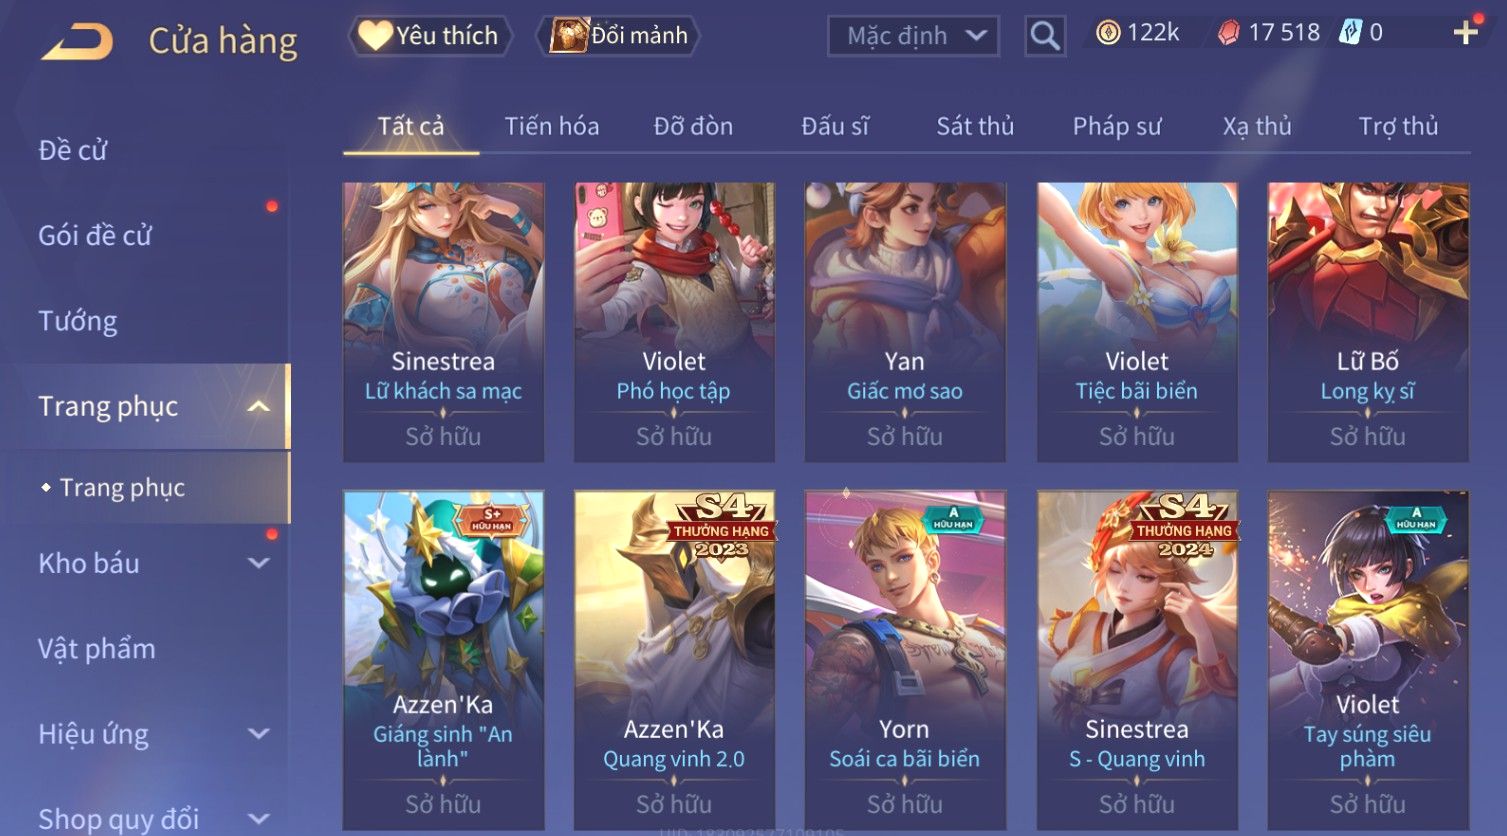Select Yorn Soái ca bãi biển skin
Screen dimensions: 1507x836
(905, 660)
